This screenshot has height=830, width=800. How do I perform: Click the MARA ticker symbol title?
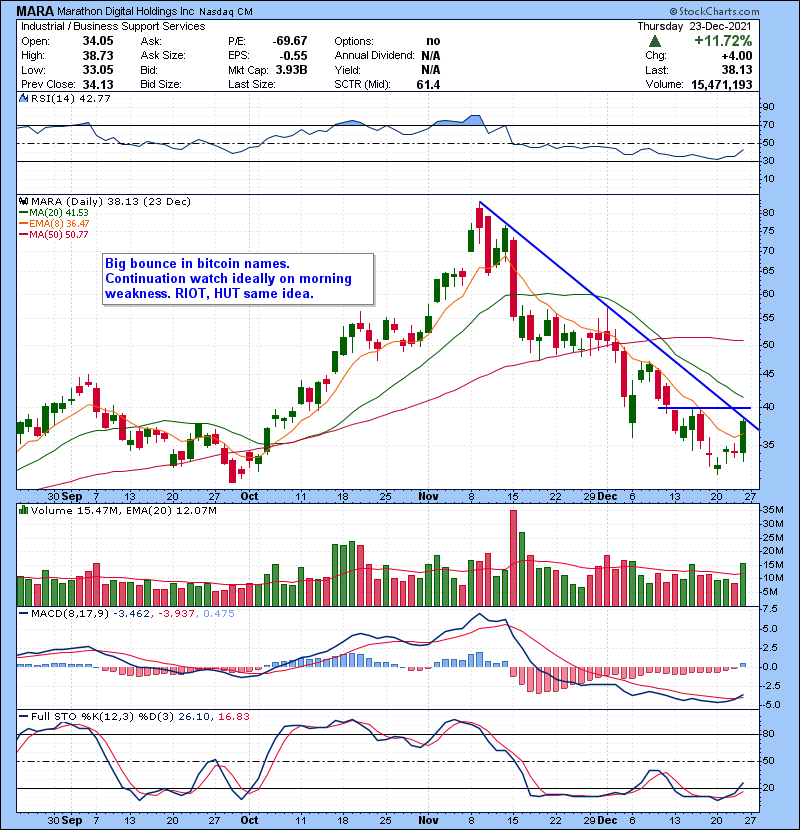[35, 11]
